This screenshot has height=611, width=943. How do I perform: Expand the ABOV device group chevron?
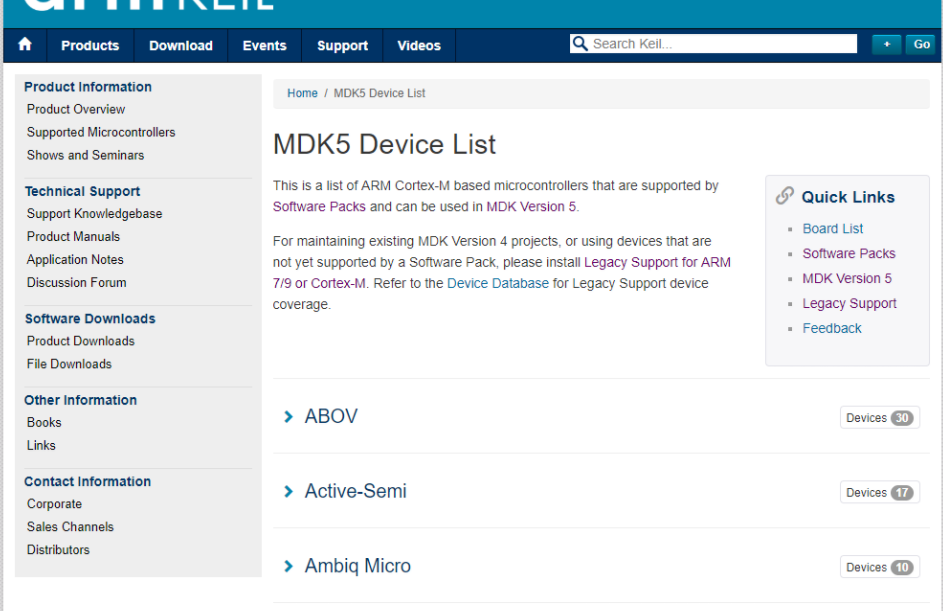click(289, 416)
